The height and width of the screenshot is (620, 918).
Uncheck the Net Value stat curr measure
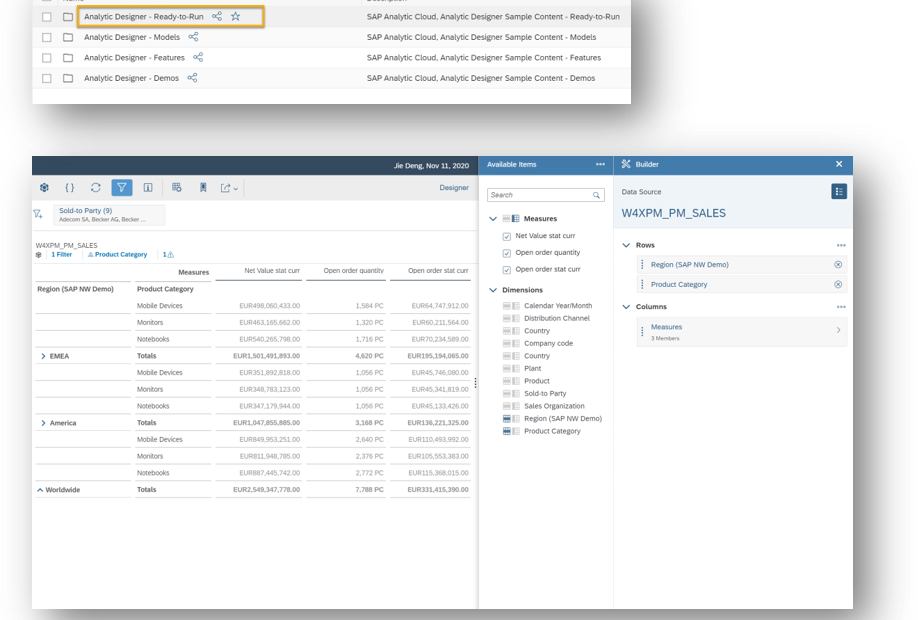(x=506, y=237)
